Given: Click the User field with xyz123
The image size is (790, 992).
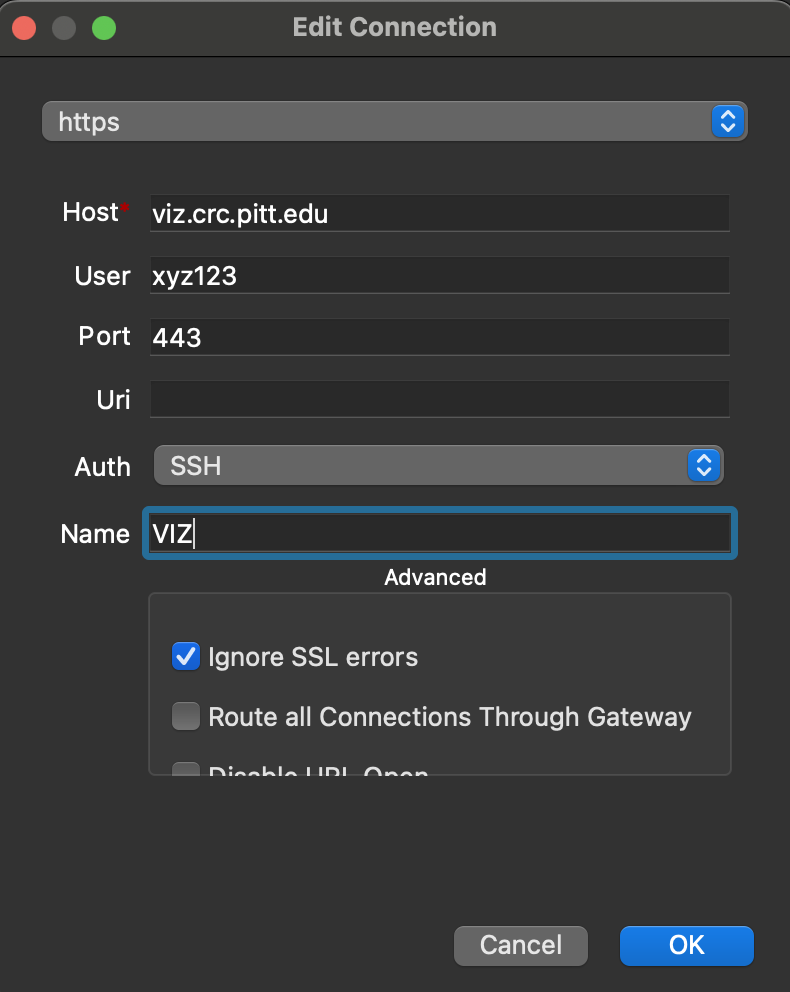Looking at the screenshot, I should click(x=440, y=275).
